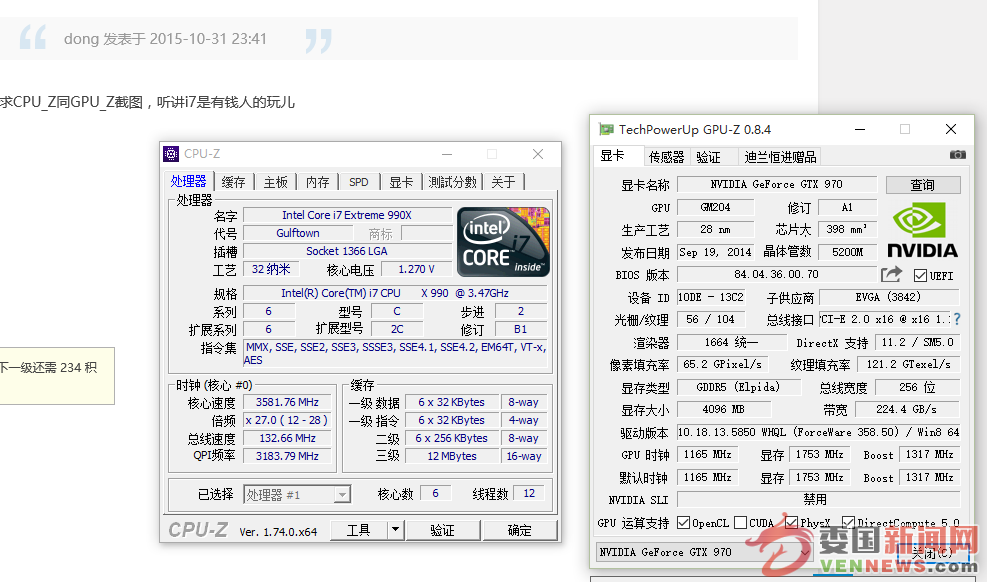
Task: Click the x 27.0 ( 12 - 28 ) multiplier value
Action: pyautogui.click(x=287, y=420)
